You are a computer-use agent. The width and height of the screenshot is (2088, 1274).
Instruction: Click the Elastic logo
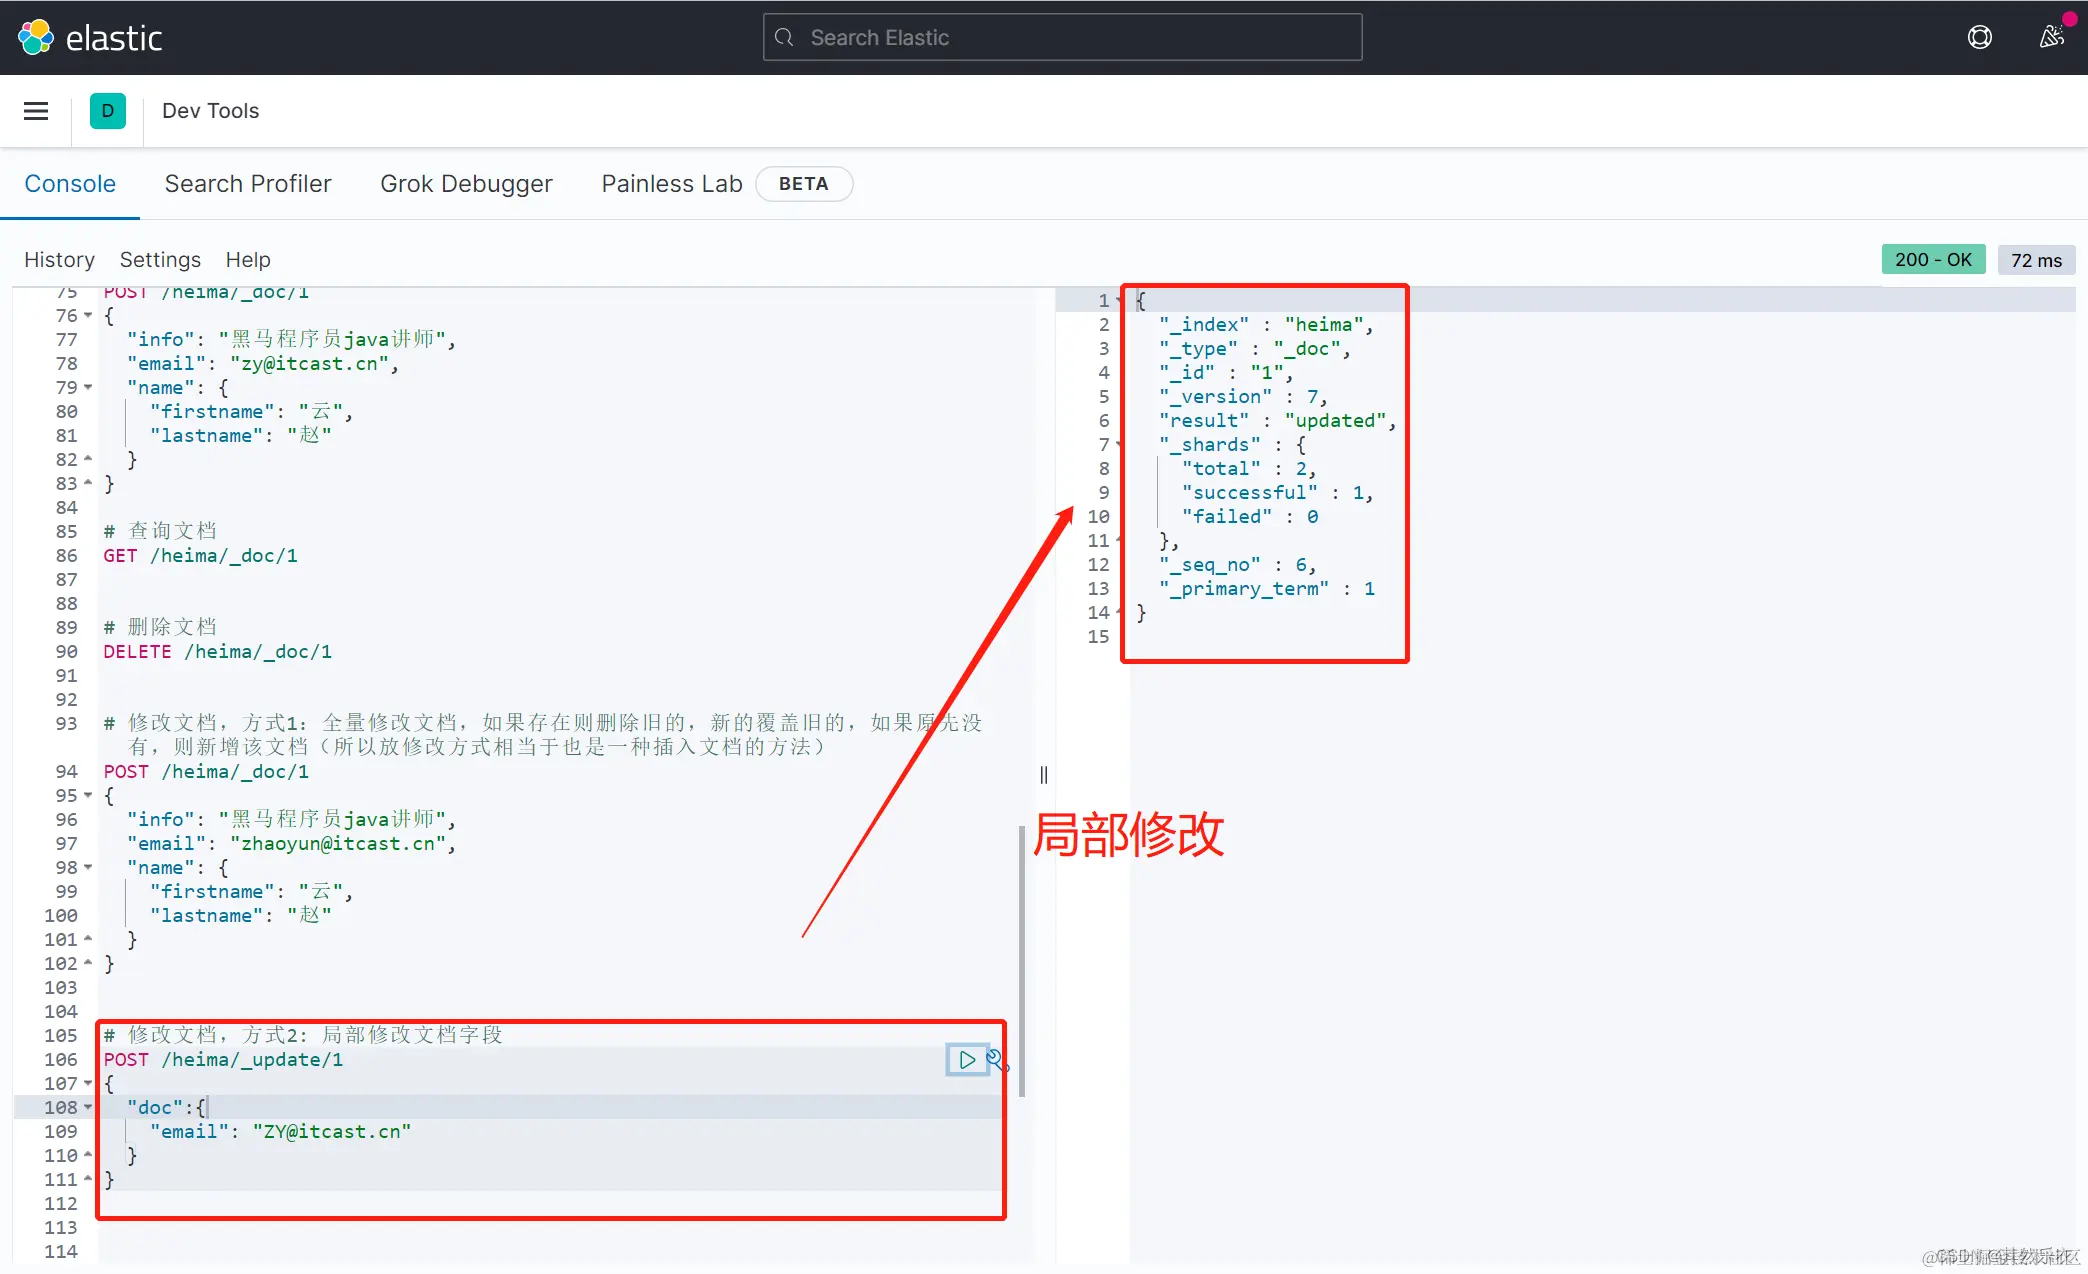click(36, 37)
